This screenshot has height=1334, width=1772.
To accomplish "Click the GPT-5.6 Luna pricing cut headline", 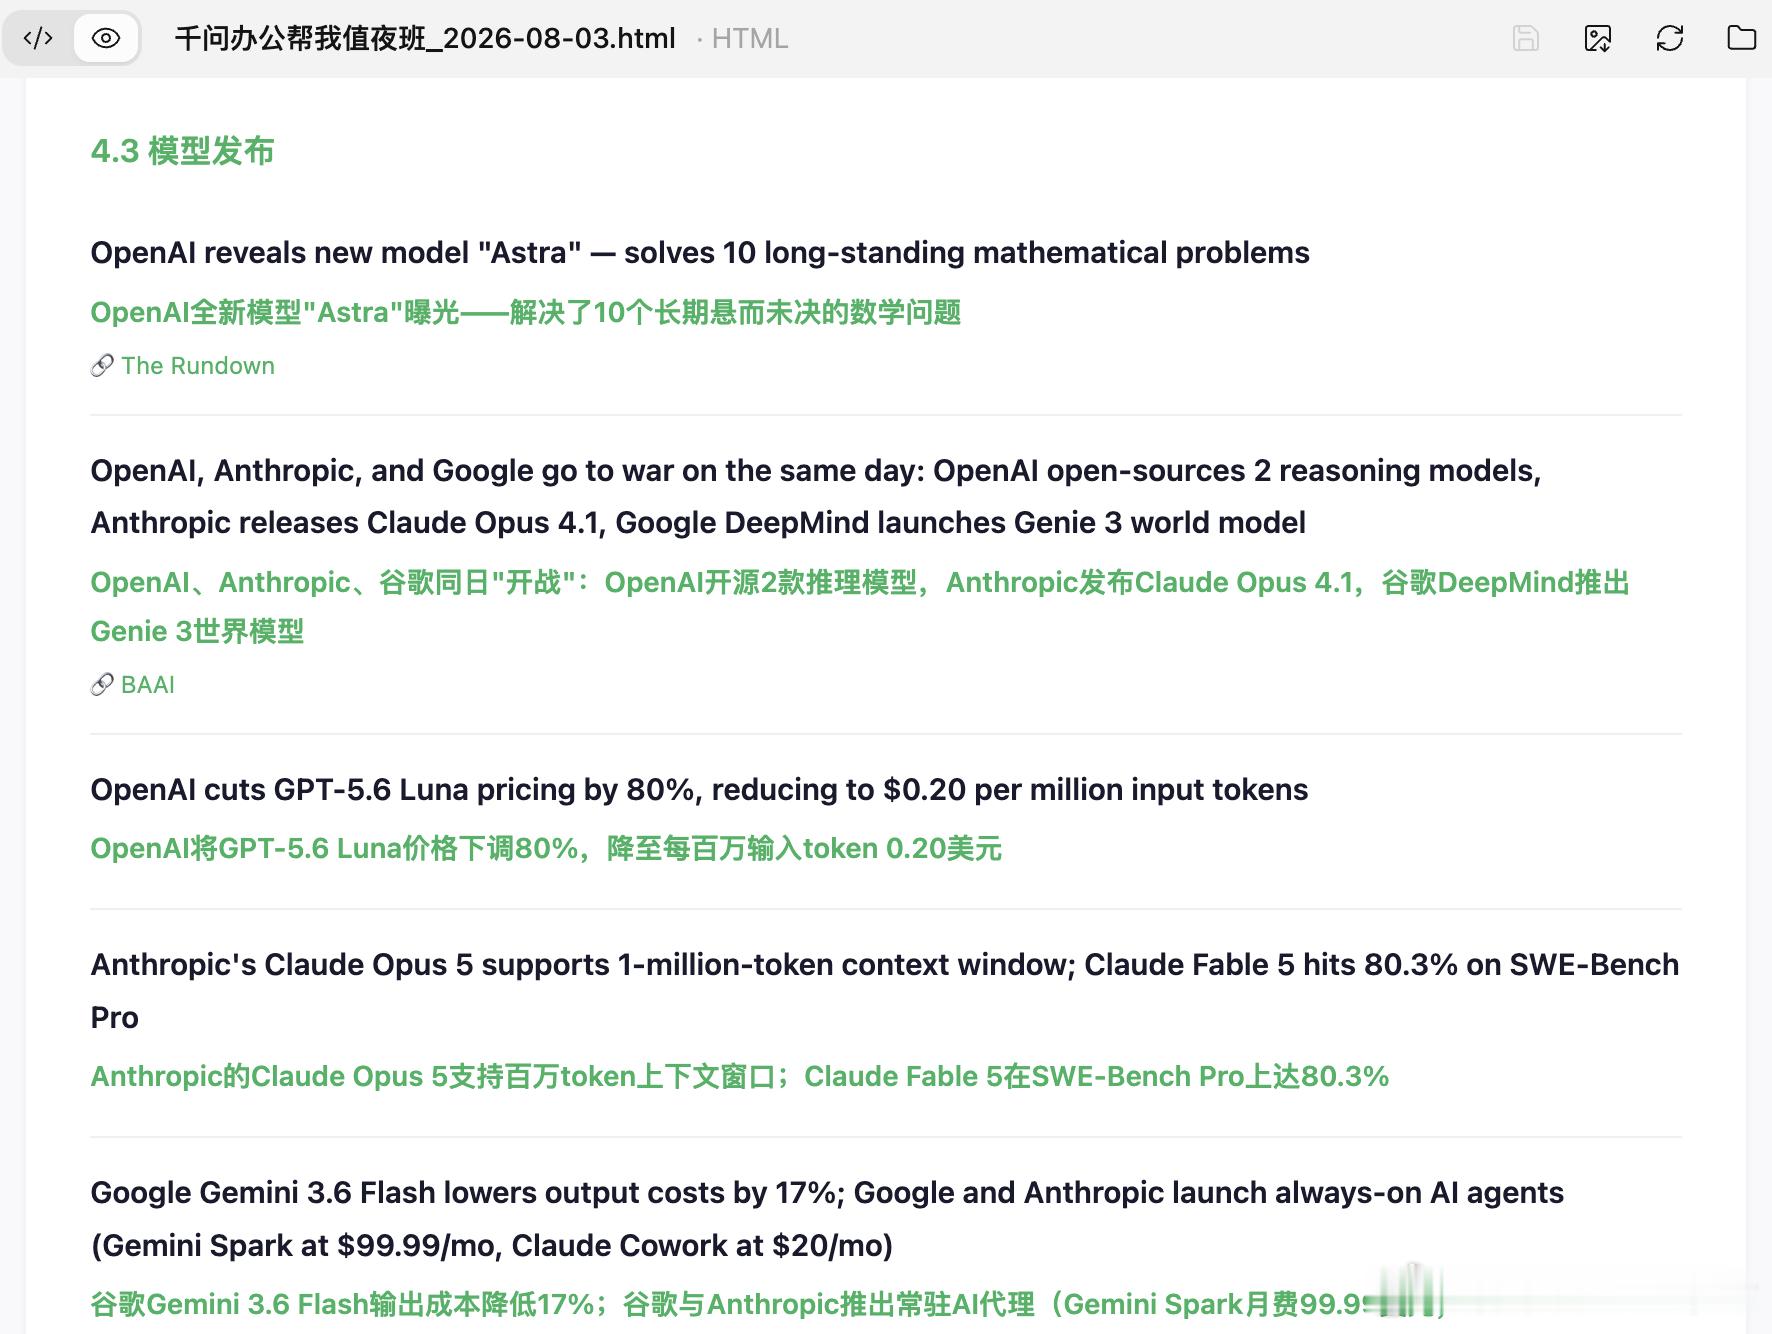I will pyautogui.click(x=699, y=790).
